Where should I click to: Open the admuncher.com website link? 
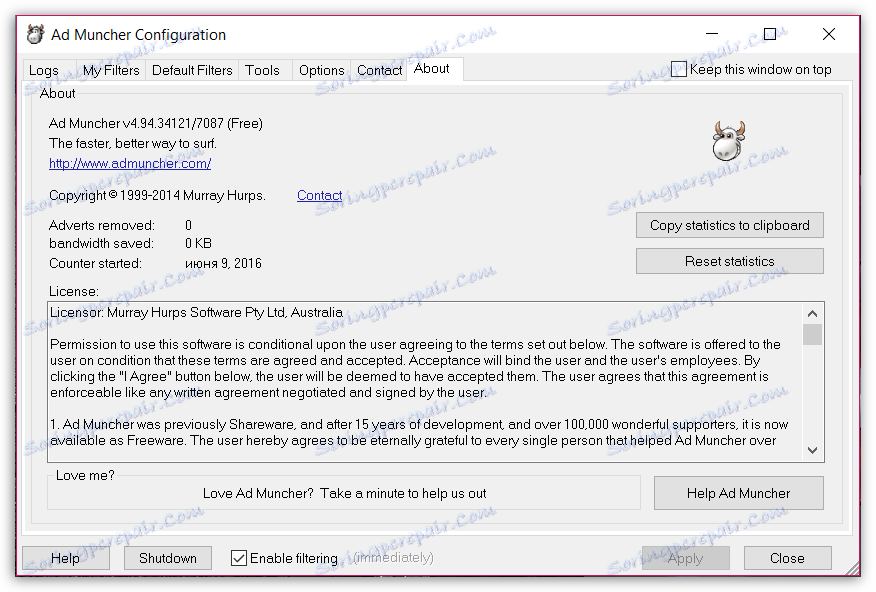coord(130,164)
